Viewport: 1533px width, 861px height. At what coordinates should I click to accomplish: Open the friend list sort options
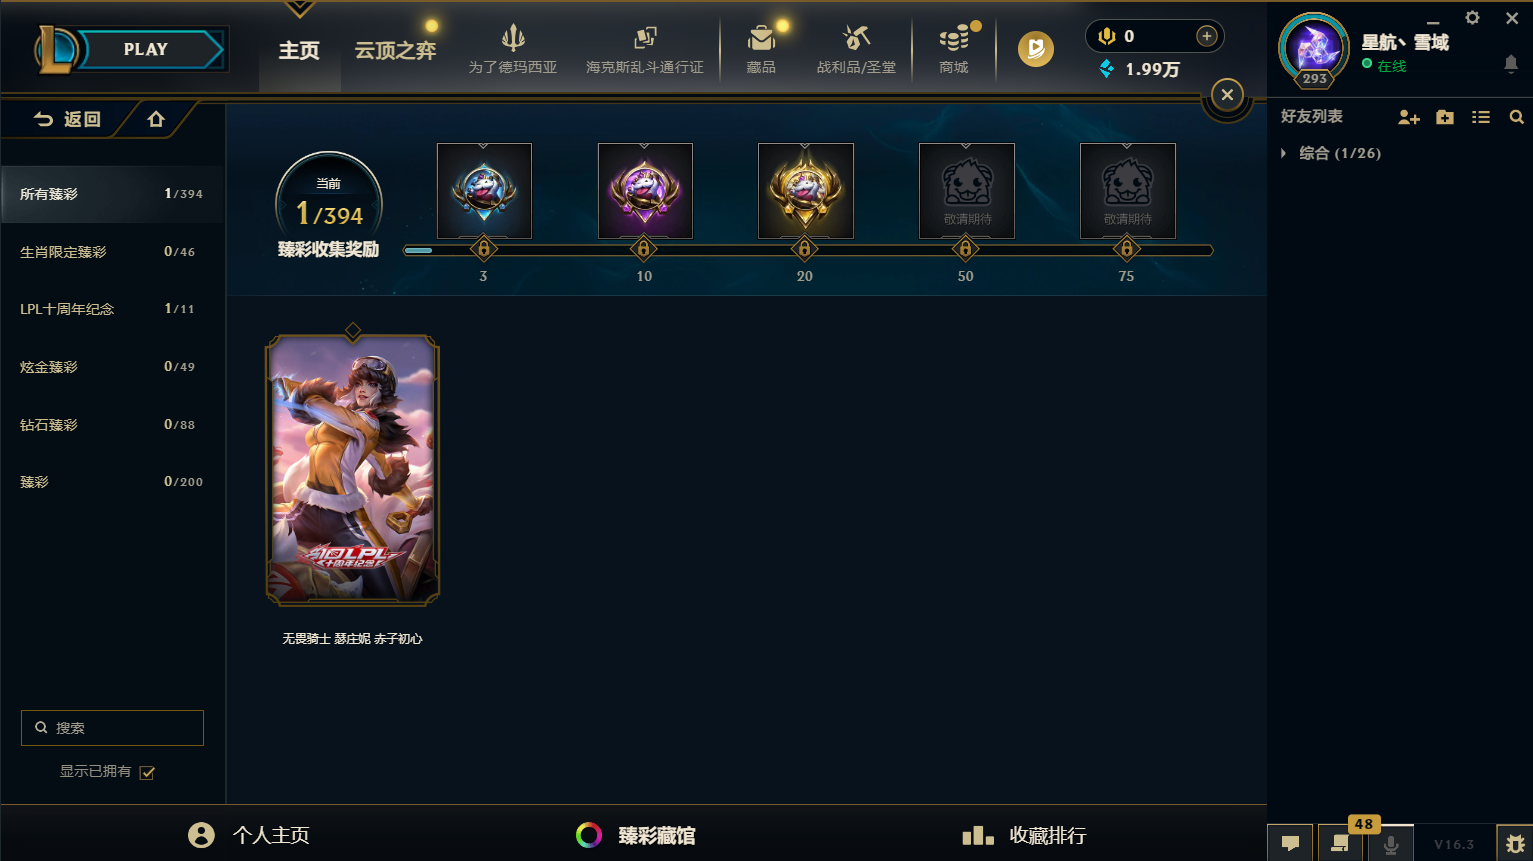pyautogui.click(x=1481, y=117)
